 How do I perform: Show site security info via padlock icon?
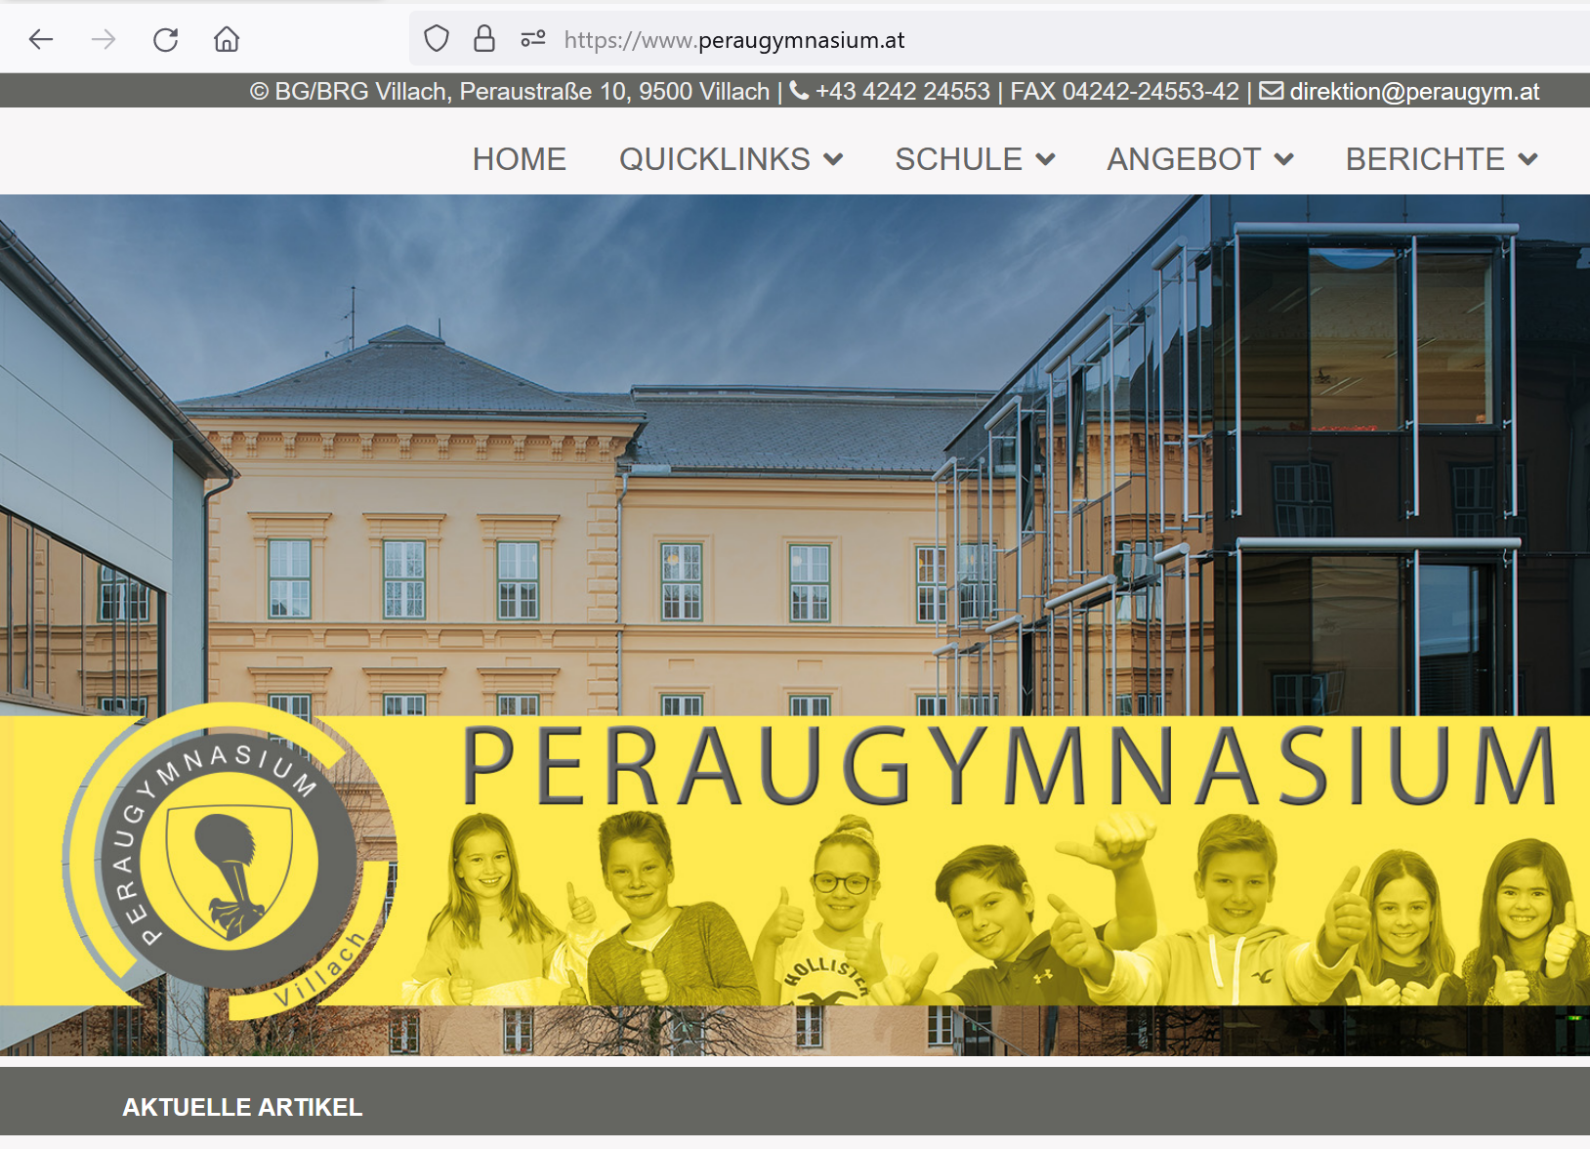click(484, 39)
